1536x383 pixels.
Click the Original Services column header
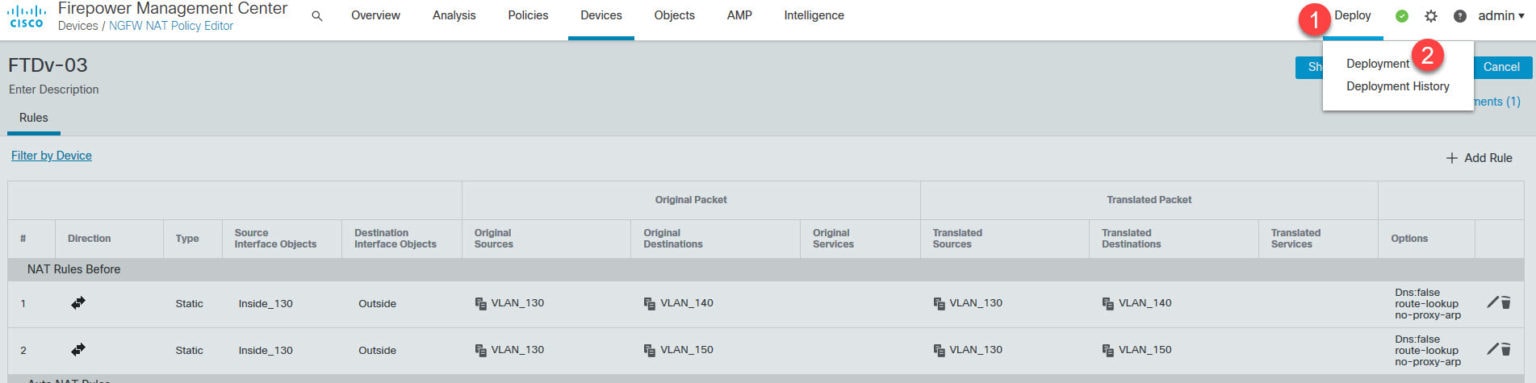833,239
